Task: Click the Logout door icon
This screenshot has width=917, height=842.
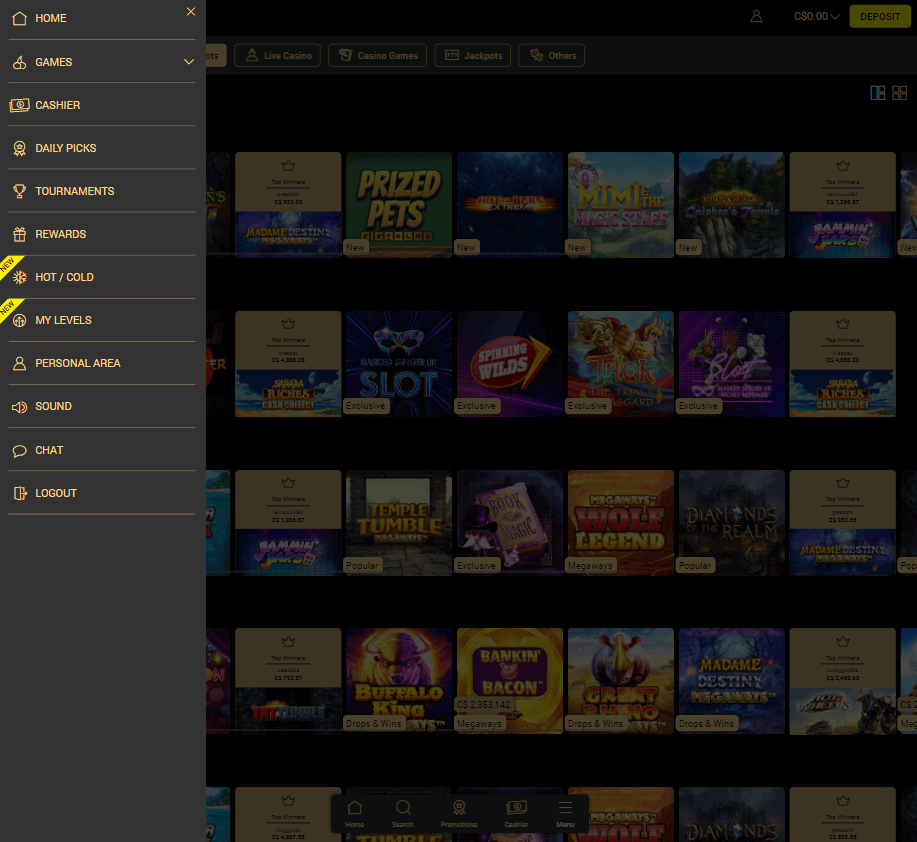Action: (x=19, y=494)
